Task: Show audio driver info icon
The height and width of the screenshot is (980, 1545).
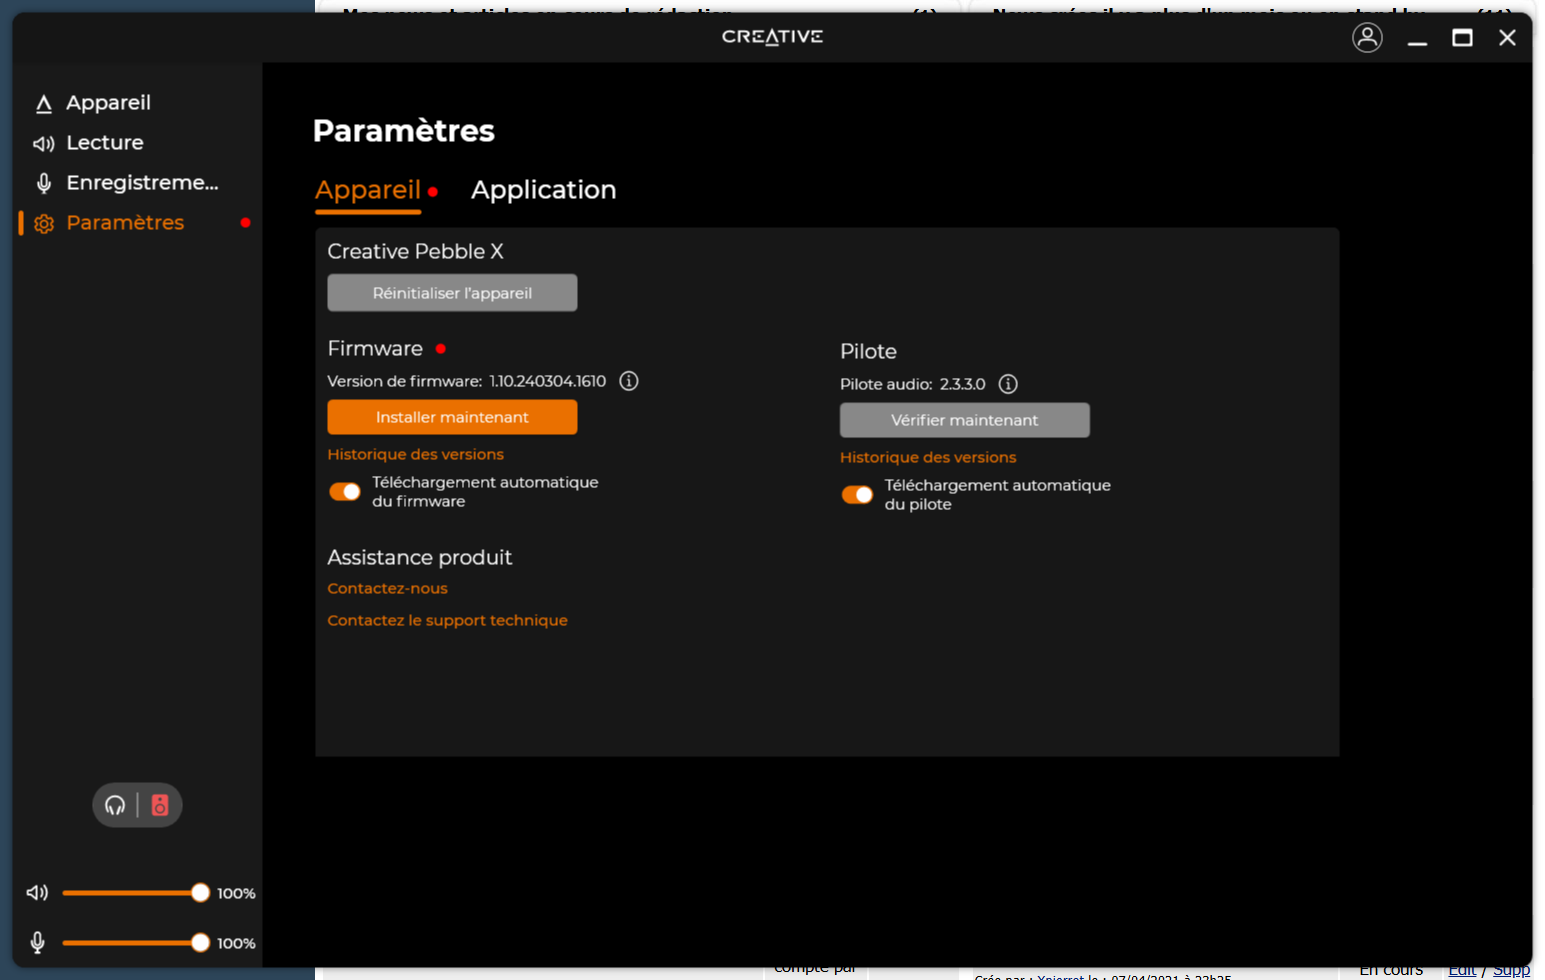Action: pos(1008,384)
